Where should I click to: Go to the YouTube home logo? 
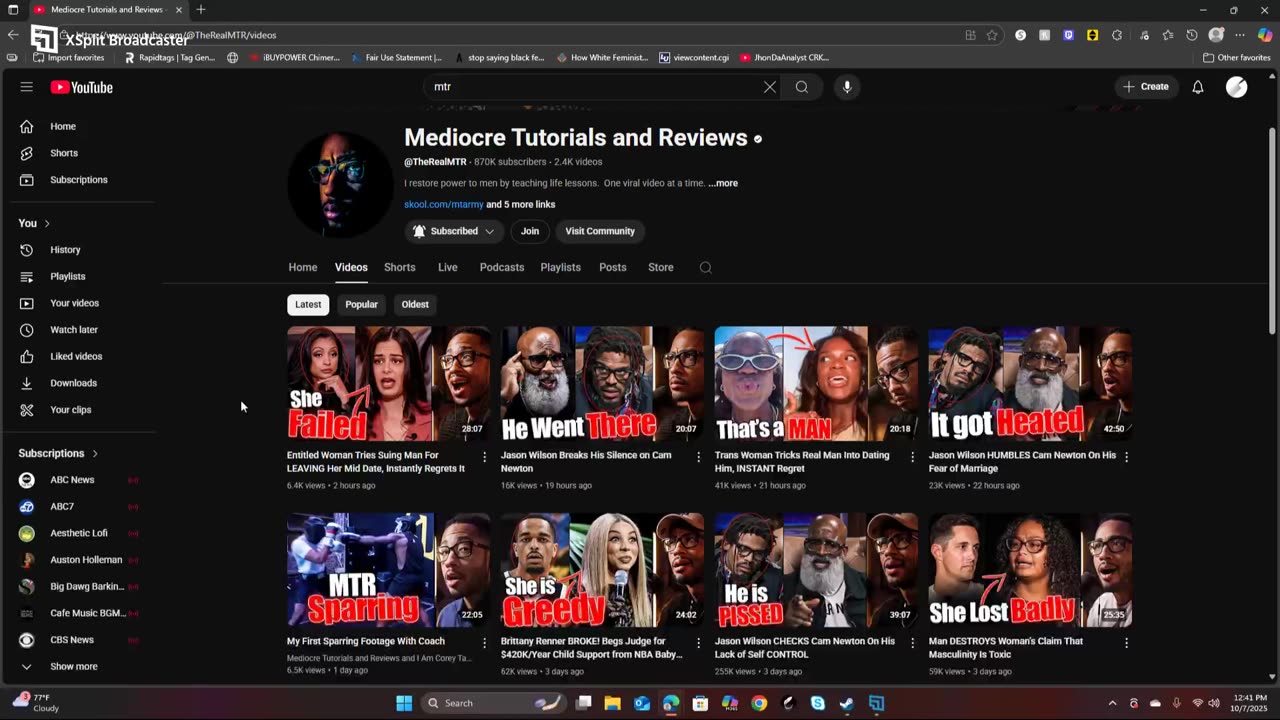tap(82, 87)
